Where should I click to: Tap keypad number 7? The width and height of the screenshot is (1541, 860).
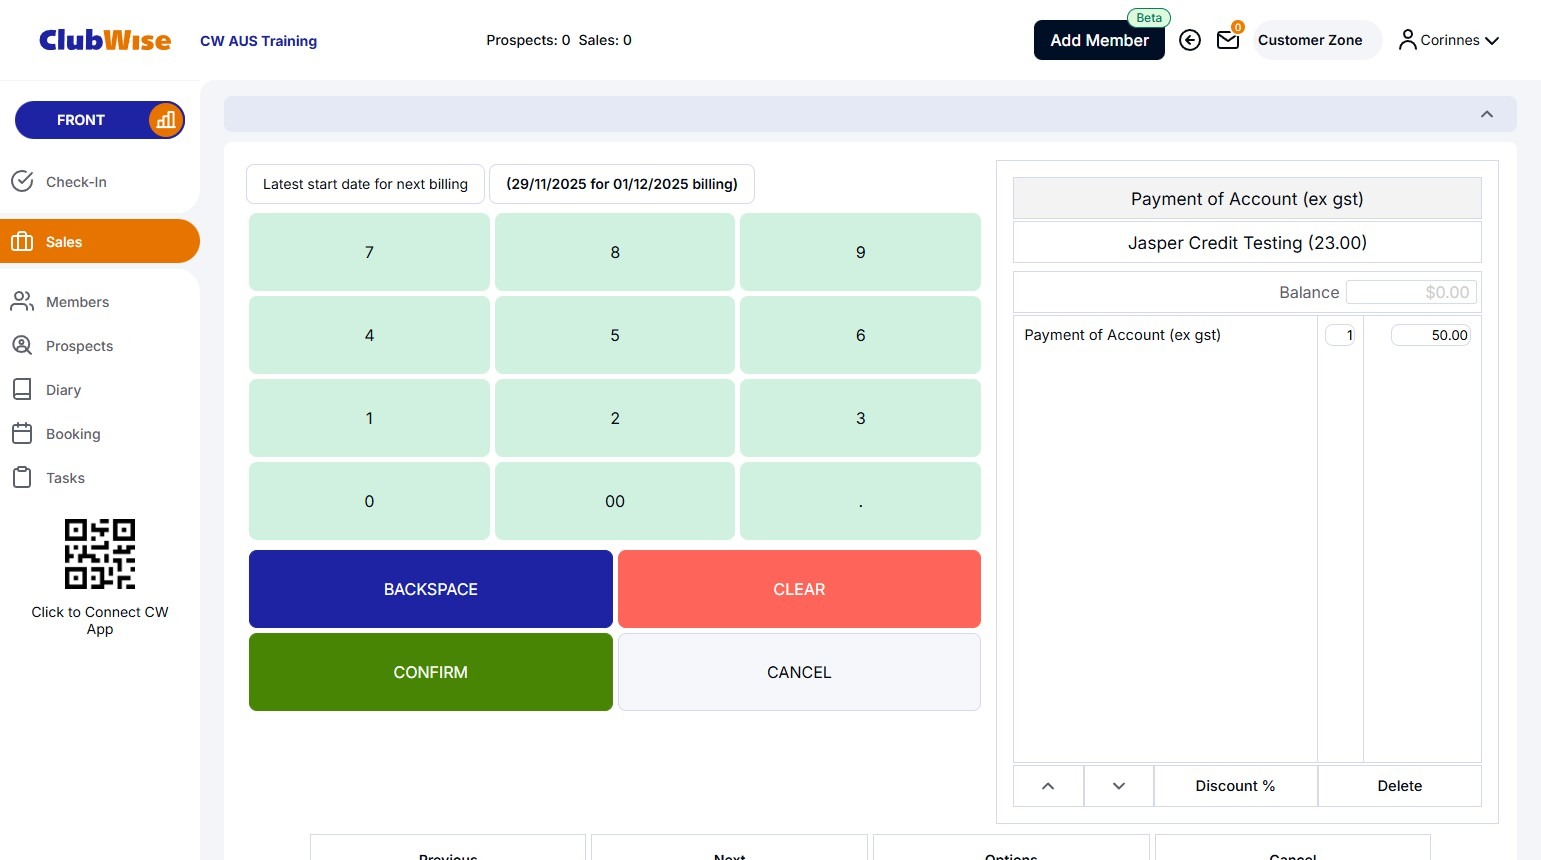[x=369, y=252]
